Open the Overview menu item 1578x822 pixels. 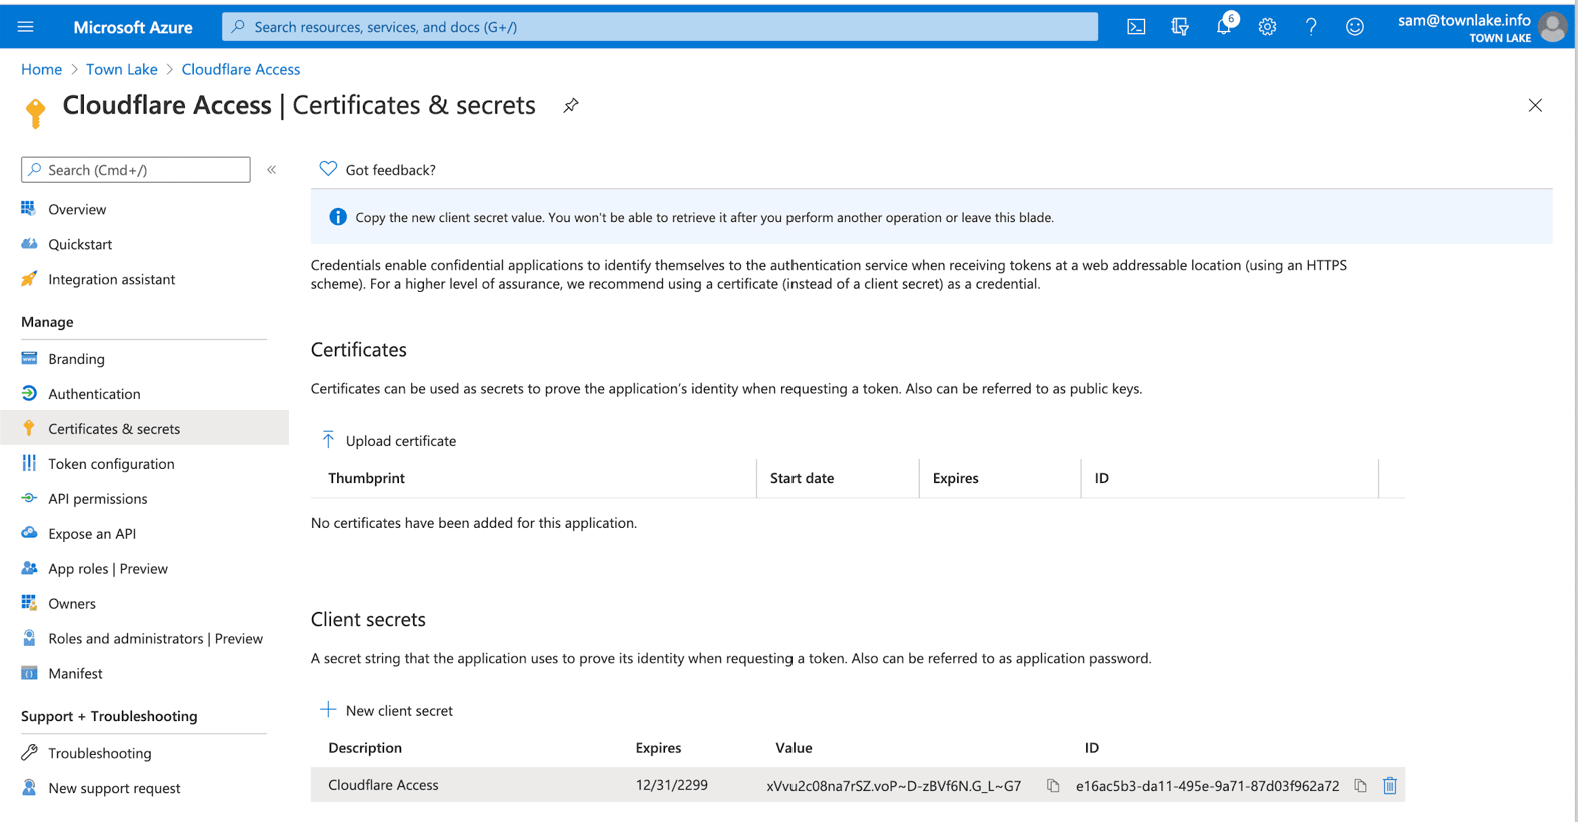tap(77, 209)
